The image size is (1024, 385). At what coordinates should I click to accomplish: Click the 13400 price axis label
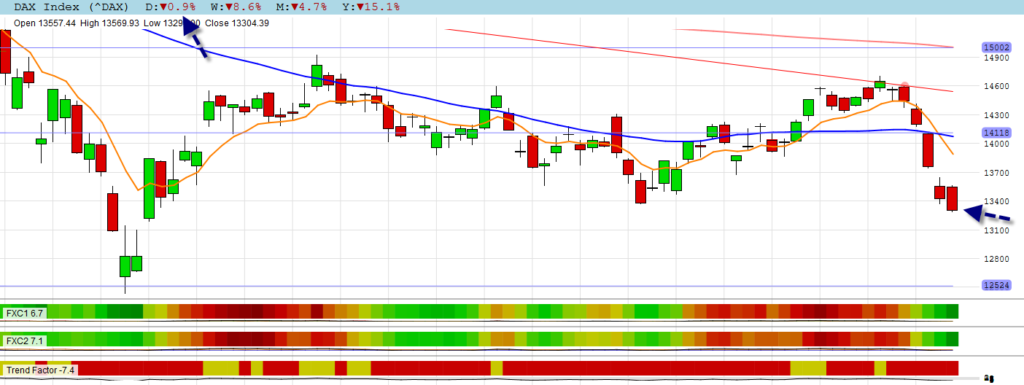tap(997, 202)
